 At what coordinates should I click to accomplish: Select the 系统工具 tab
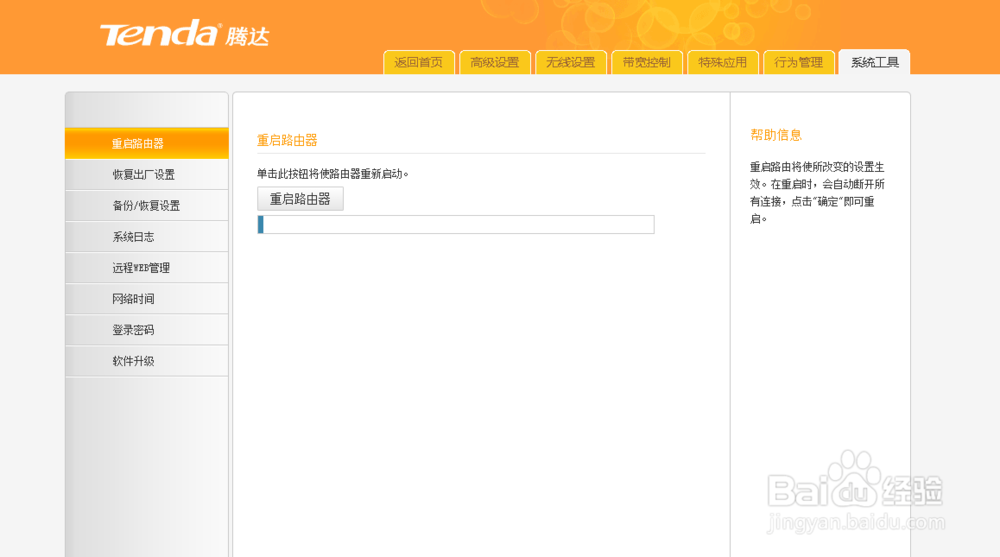click(x=874, y=62)
